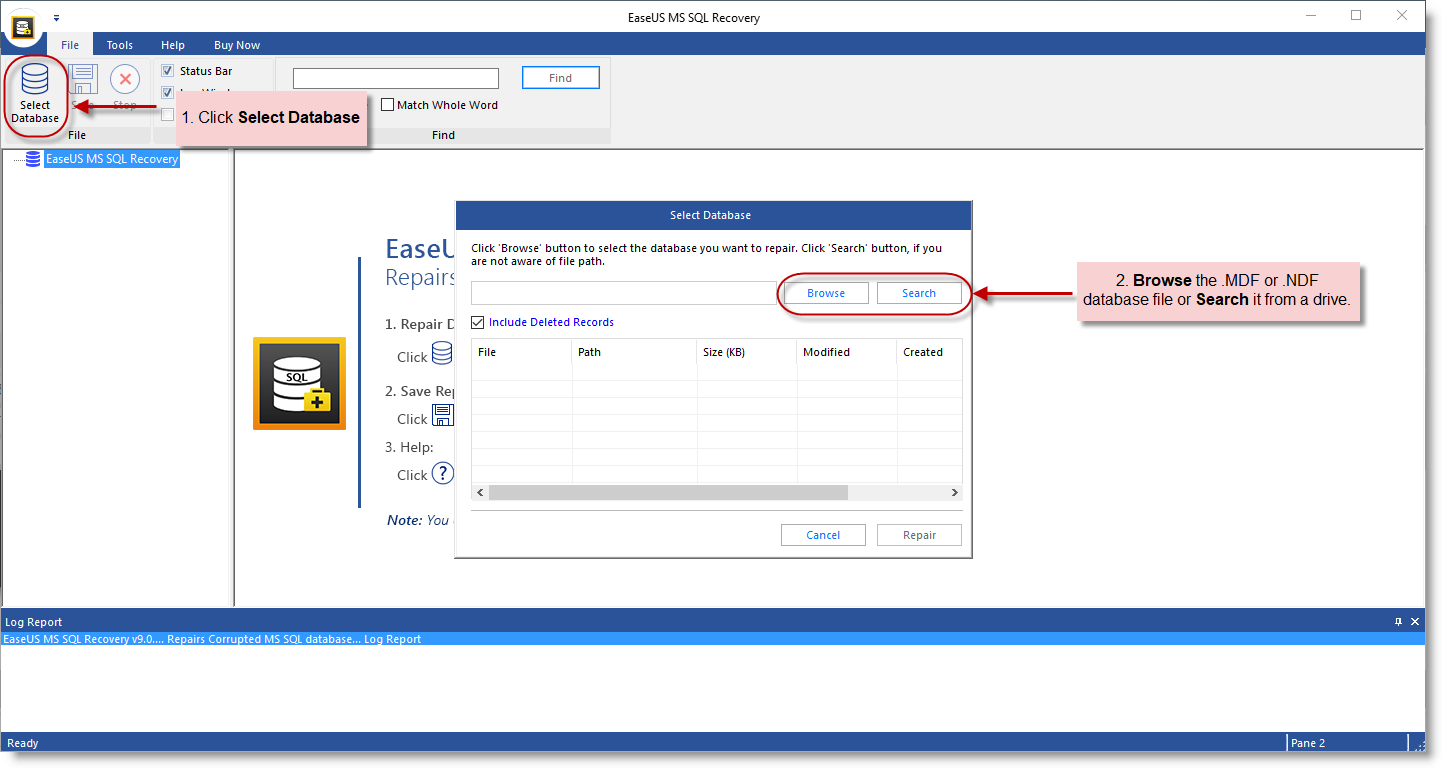The height and width of the screenshot is (768, 1442).
Task: Click the Log Report panel title
Action: click(34, 622)
